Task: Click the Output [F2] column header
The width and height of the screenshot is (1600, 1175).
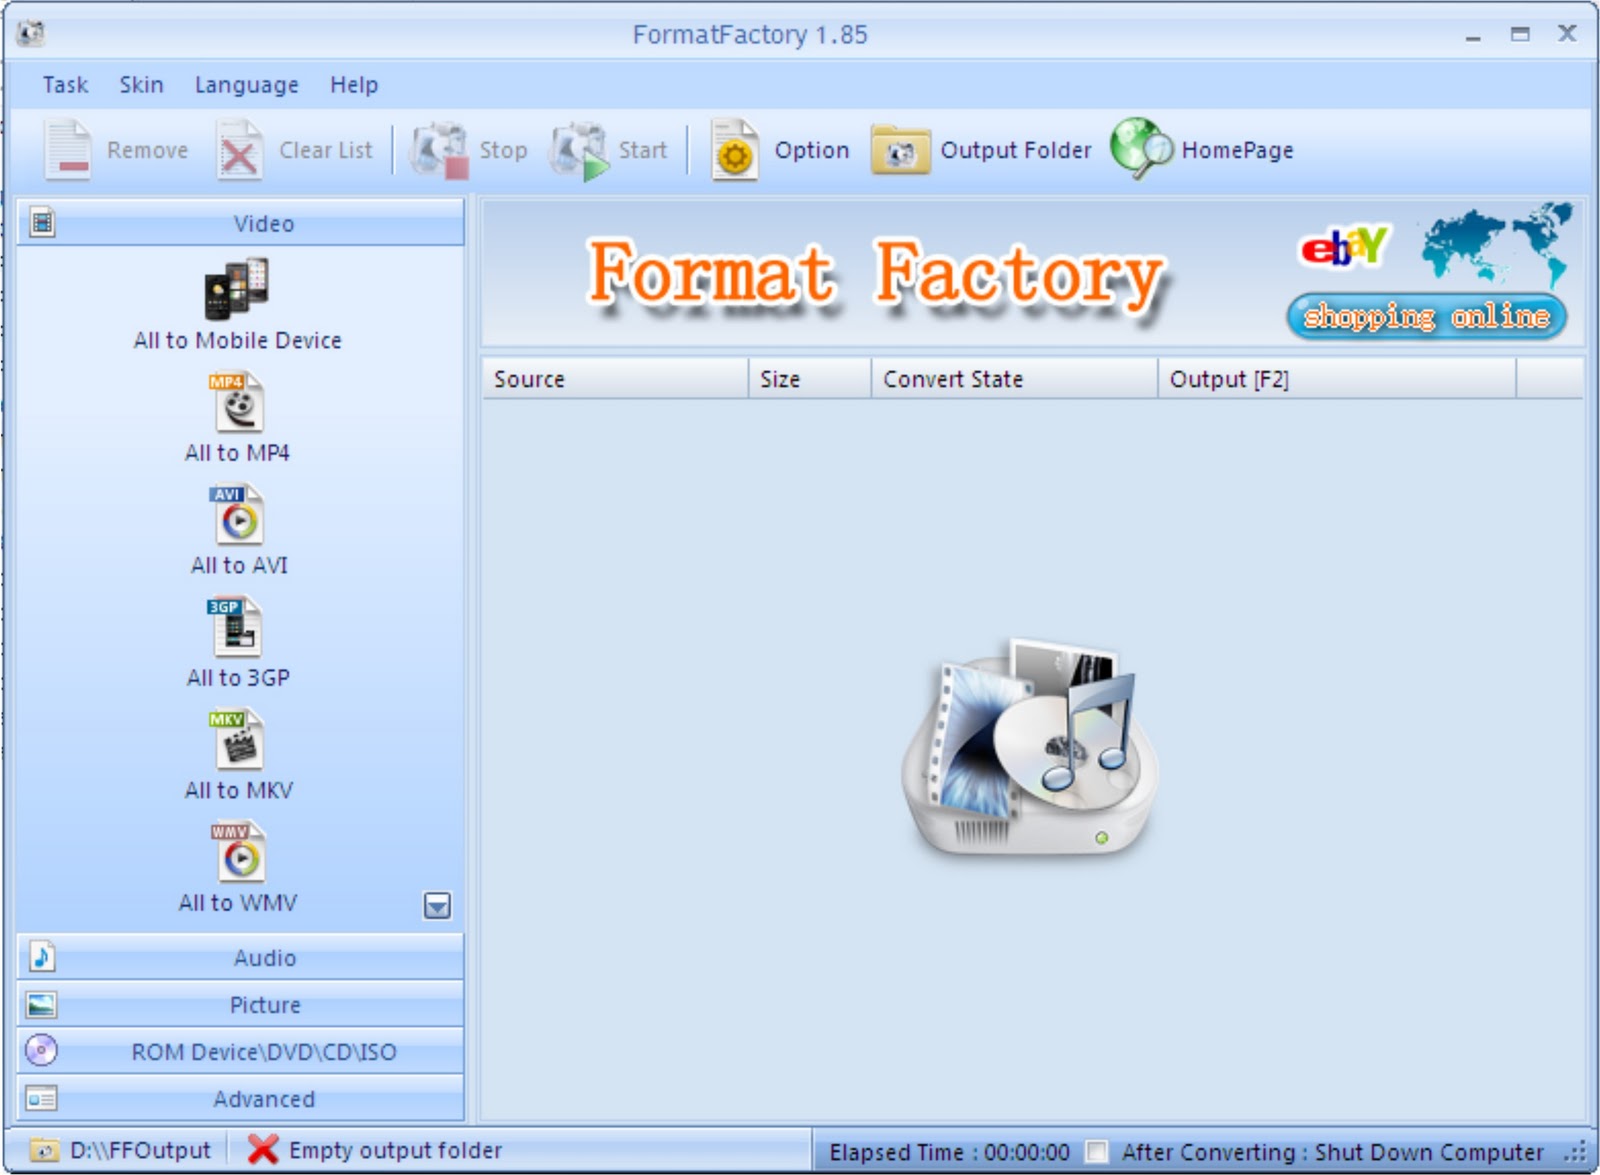Action: pos(1337,379)
